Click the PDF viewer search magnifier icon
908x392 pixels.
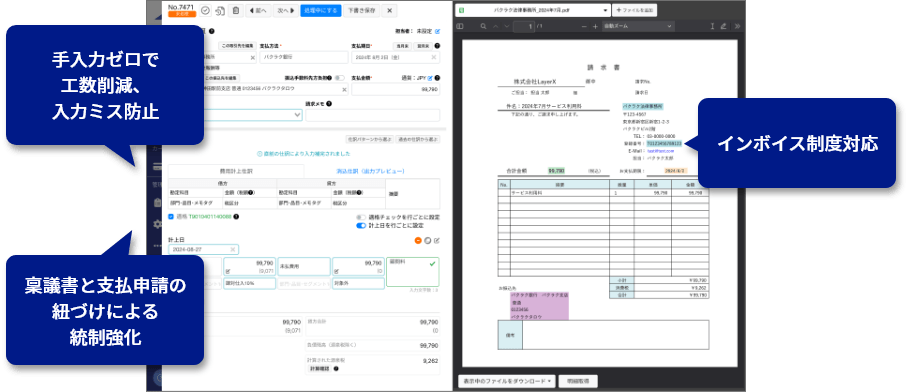point(483,26)
